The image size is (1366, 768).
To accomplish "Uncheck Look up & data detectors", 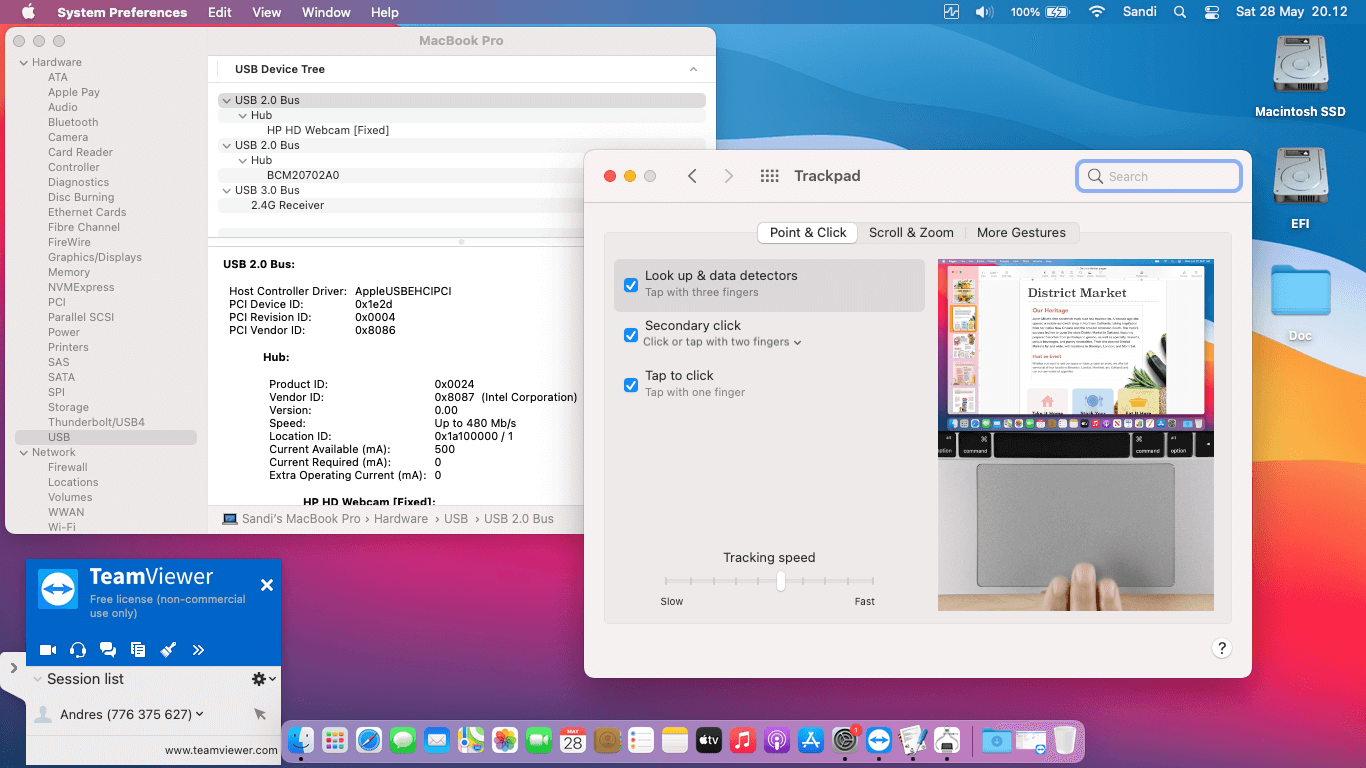I will point(631,285).
